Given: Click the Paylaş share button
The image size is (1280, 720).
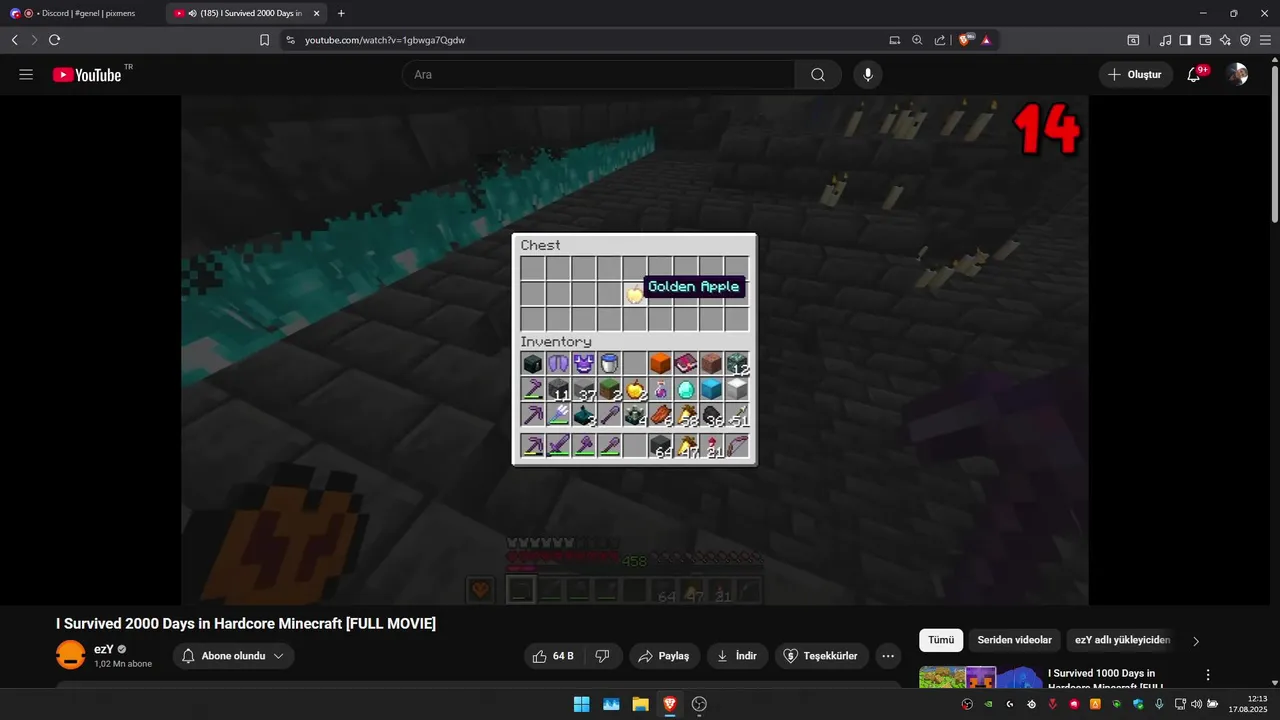Looking at the screenshot, I should tap(664, 656).
